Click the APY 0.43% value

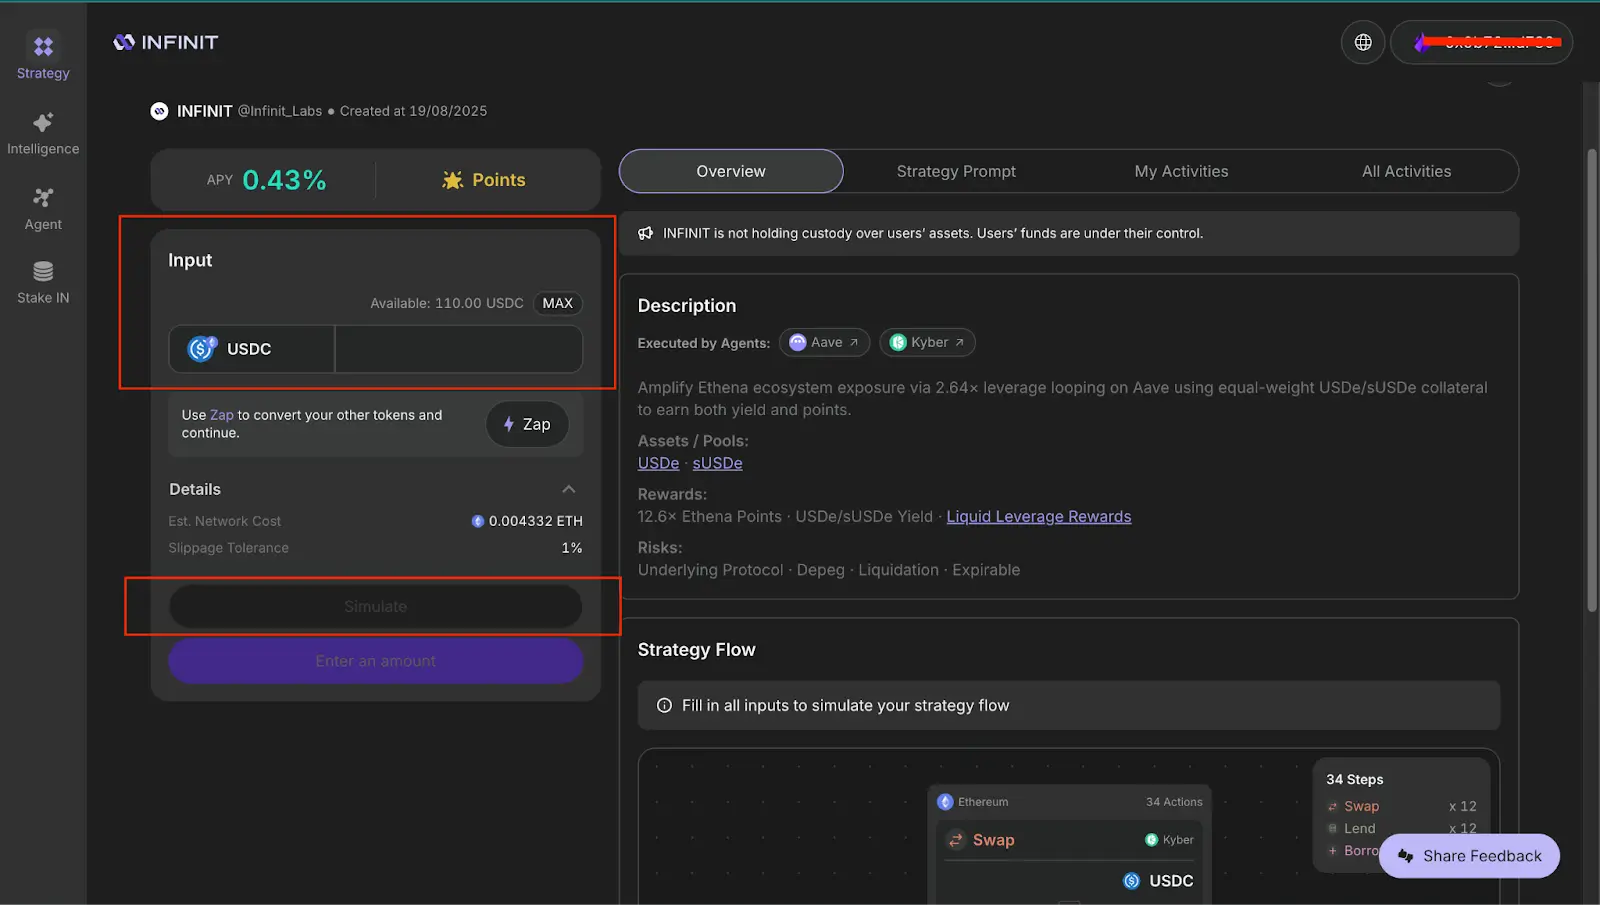pyautogui.click(x=284, y=180)
